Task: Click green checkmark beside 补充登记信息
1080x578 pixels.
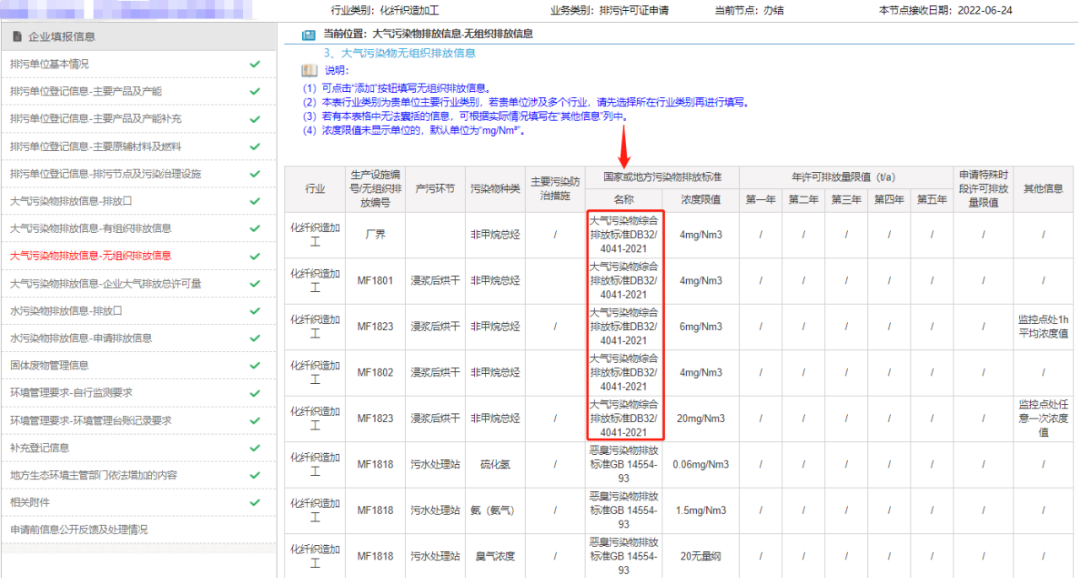Action: point(255,447)
